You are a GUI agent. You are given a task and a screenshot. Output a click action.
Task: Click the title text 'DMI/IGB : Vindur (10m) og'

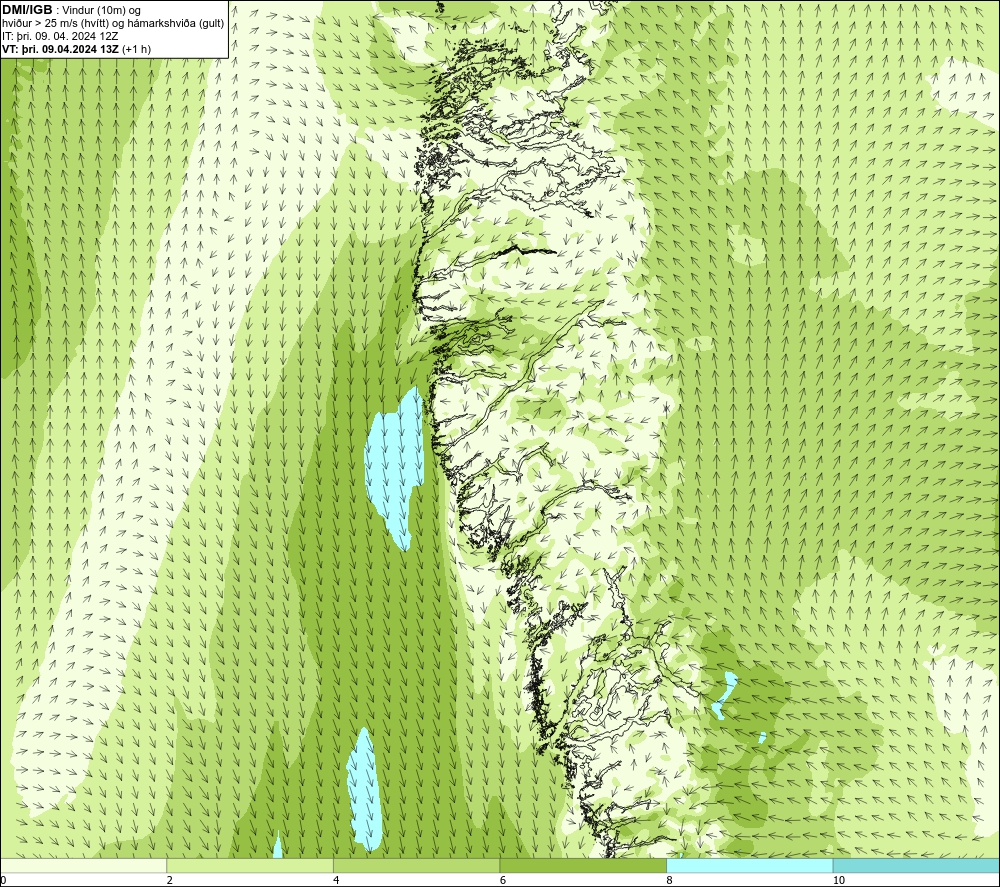[71, 10]
